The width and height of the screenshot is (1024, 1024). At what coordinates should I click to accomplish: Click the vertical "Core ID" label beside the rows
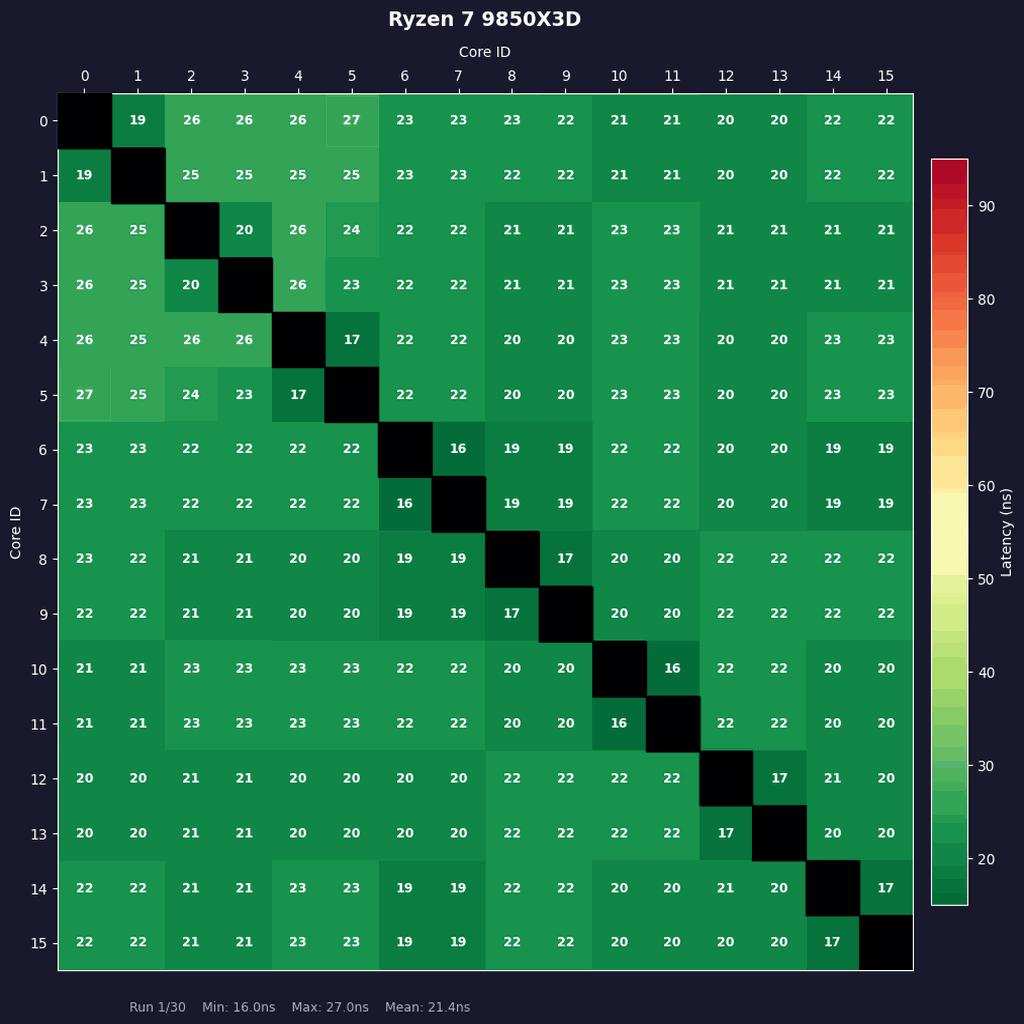click(16, 532)
